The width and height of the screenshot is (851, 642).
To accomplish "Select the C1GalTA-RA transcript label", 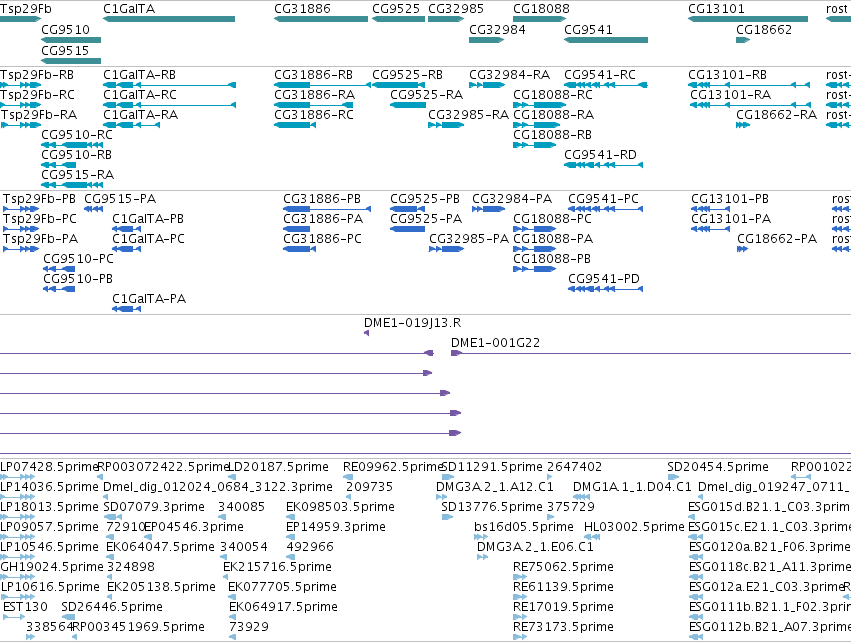I will click(141, 115).
